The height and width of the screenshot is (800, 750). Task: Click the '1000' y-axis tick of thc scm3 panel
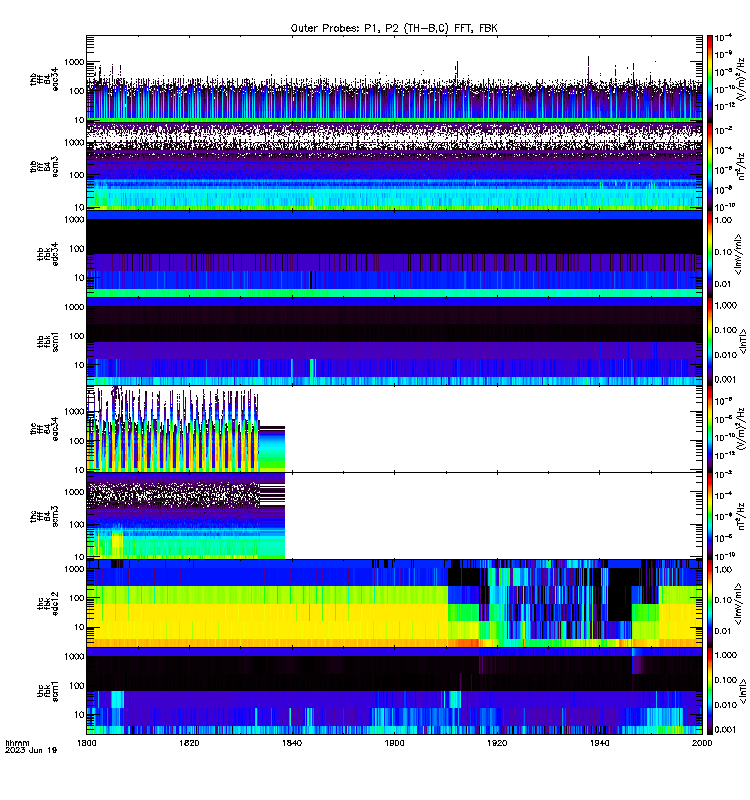click(x=74, y=492)
